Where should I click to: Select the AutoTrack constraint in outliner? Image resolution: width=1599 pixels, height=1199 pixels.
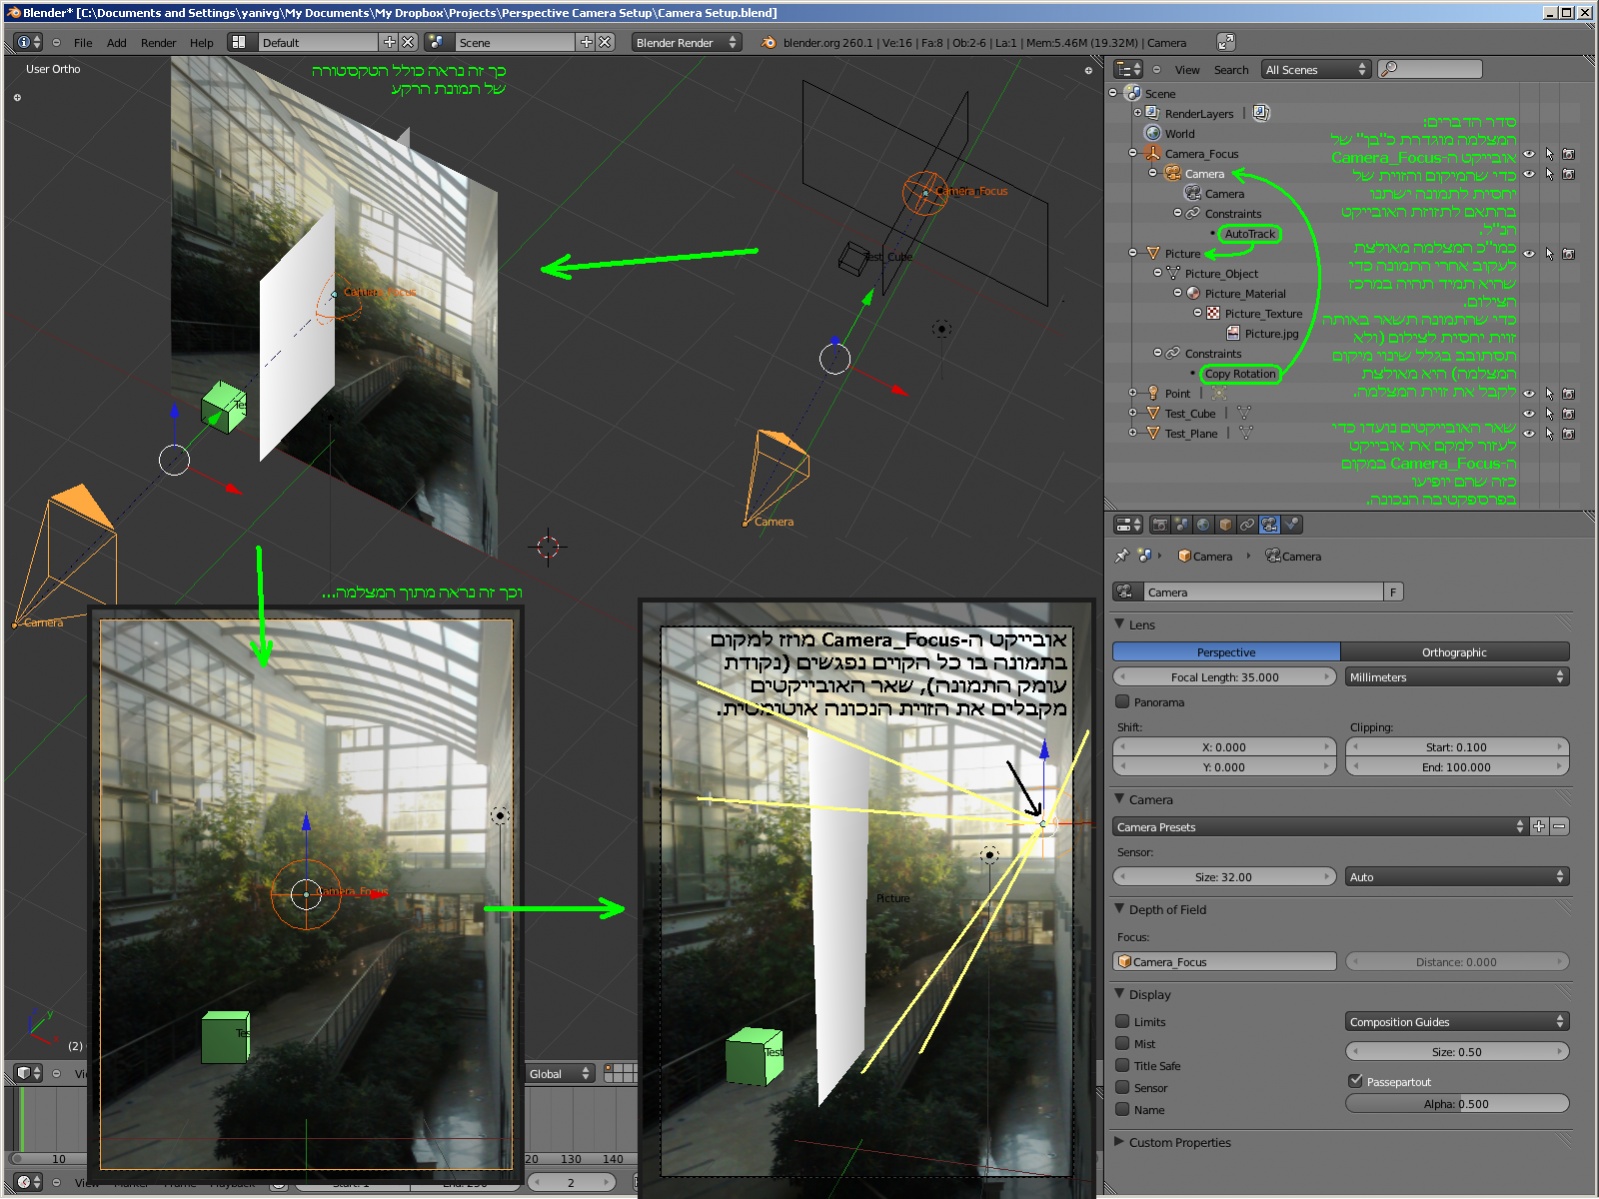click(x=1250, y=234)
